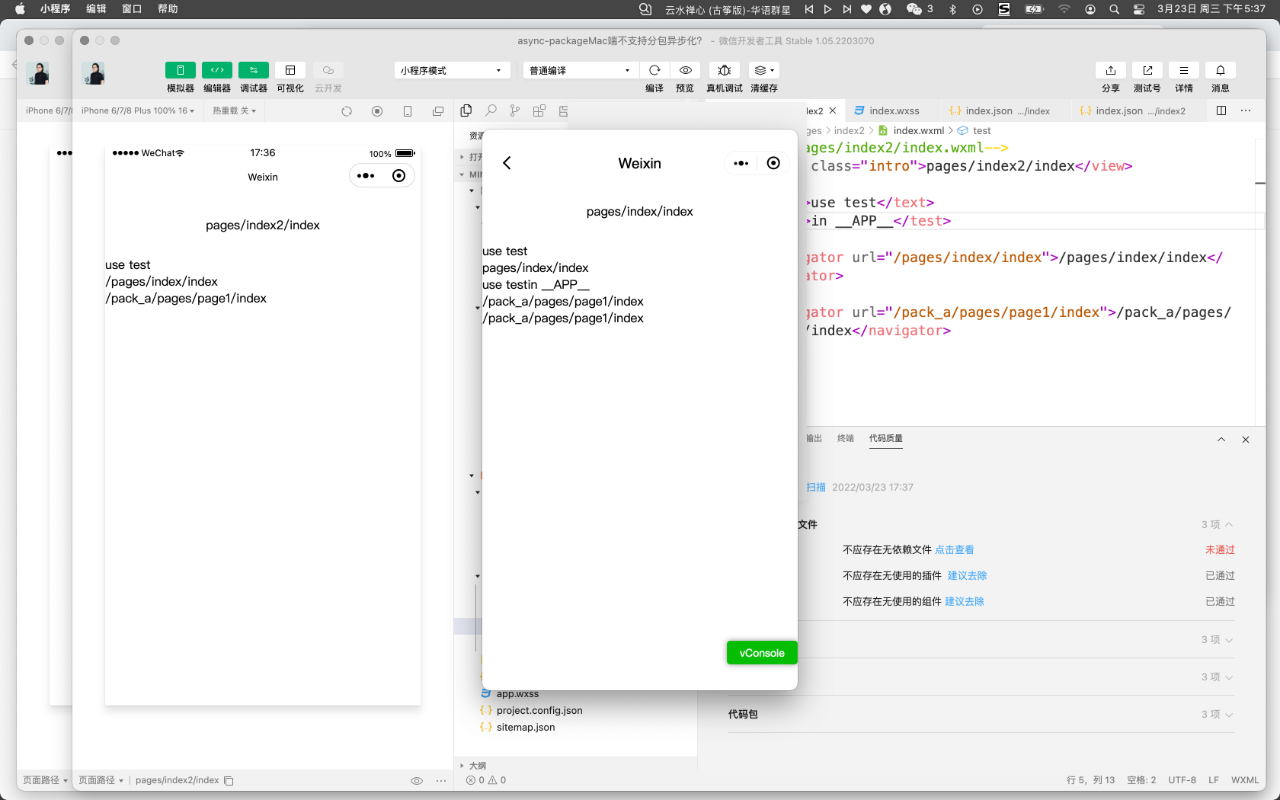Tap /pages/index/index link in simulator
1280x800 pixels.
[x=162, y=282]
